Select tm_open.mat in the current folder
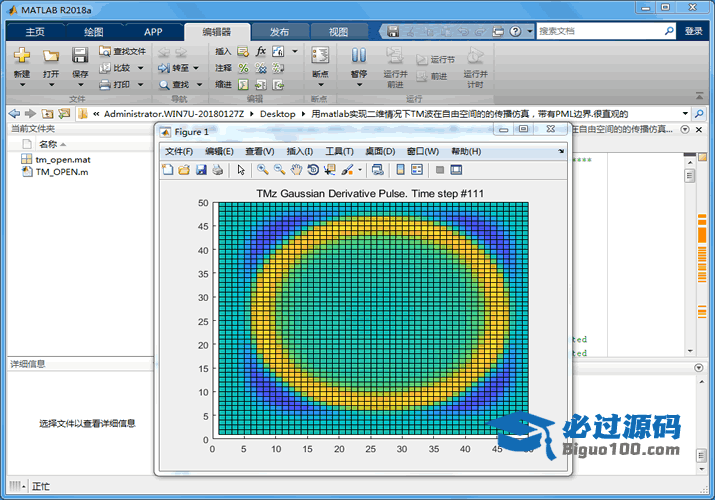 click(63, 160)
